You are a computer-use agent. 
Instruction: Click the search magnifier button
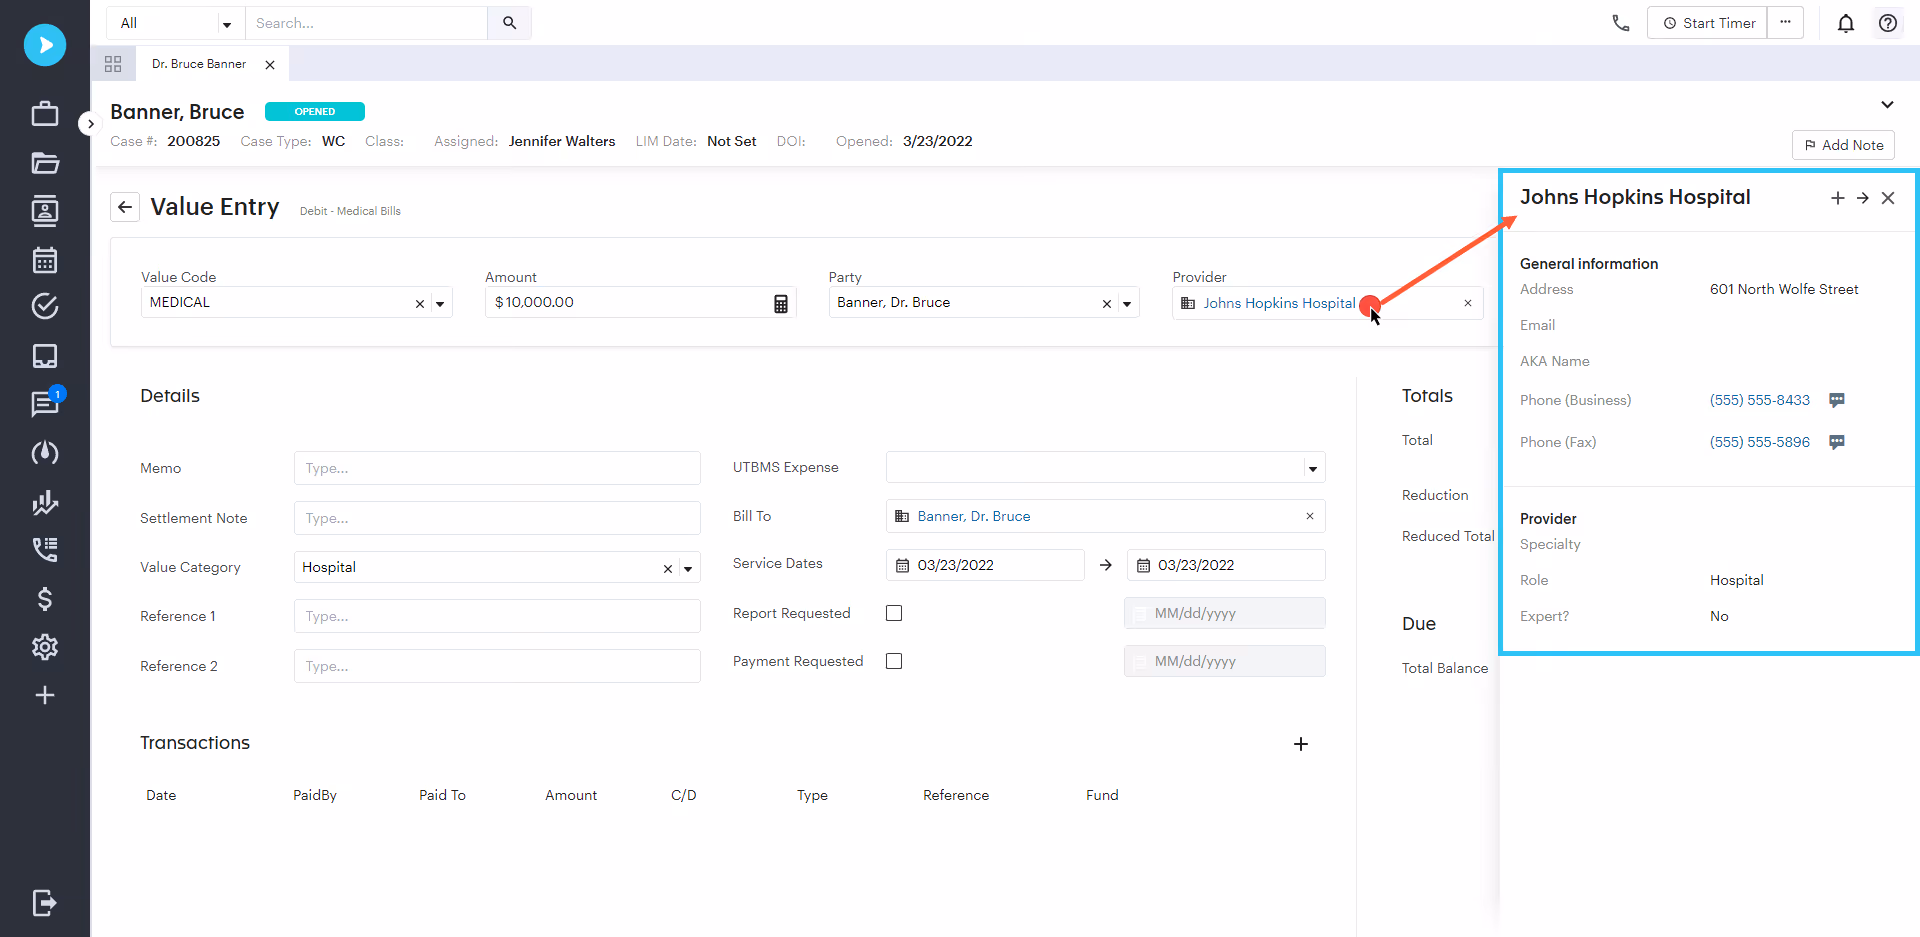509,23
